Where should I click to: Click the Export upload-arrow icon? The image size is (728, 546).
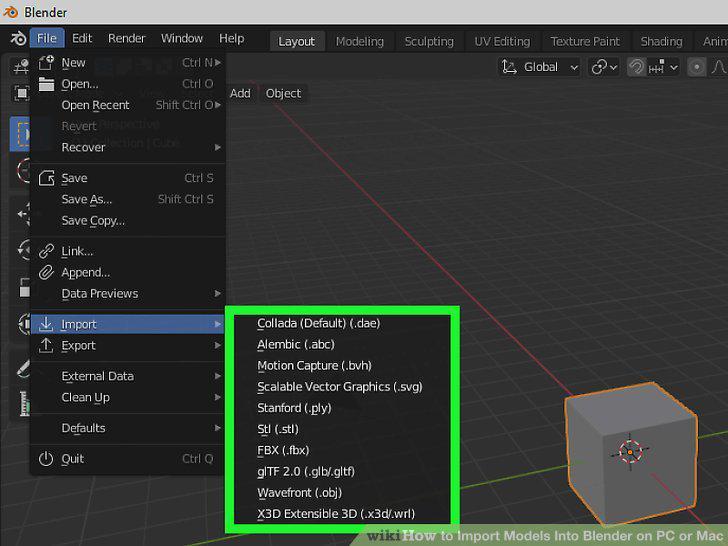coord(46,345)
